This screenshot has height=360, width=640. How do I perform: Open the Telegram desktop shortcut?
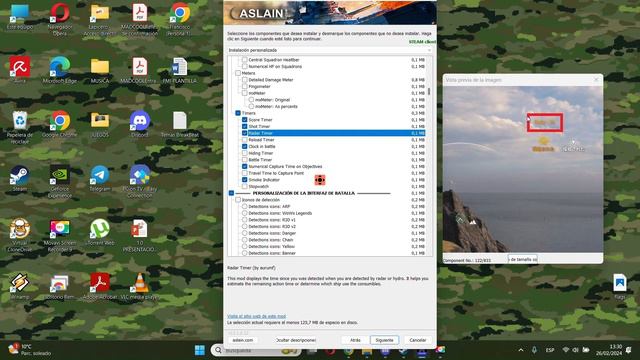(x=100, y=178)
